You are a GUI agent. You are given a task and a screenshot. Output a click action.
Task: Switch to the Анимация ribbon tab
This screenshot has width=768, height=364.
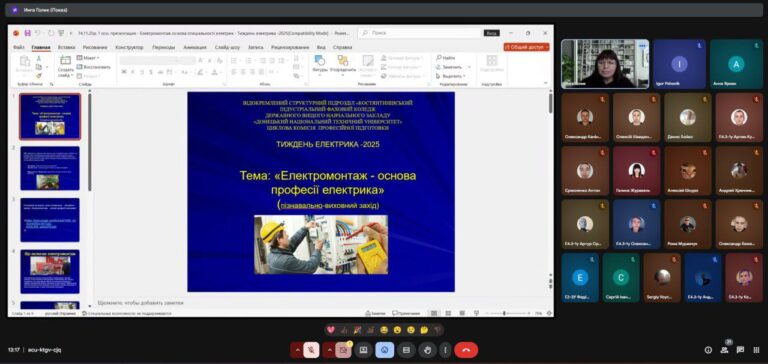click(194, 48)
